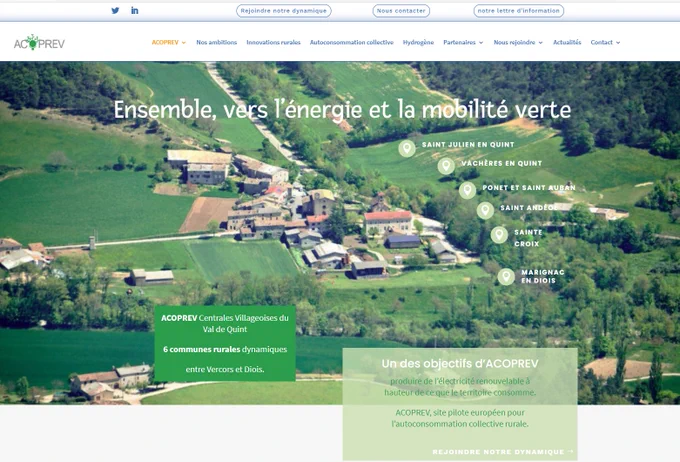Select the Marignac en Diois label
680x462 pixels.
pos(543,276)
